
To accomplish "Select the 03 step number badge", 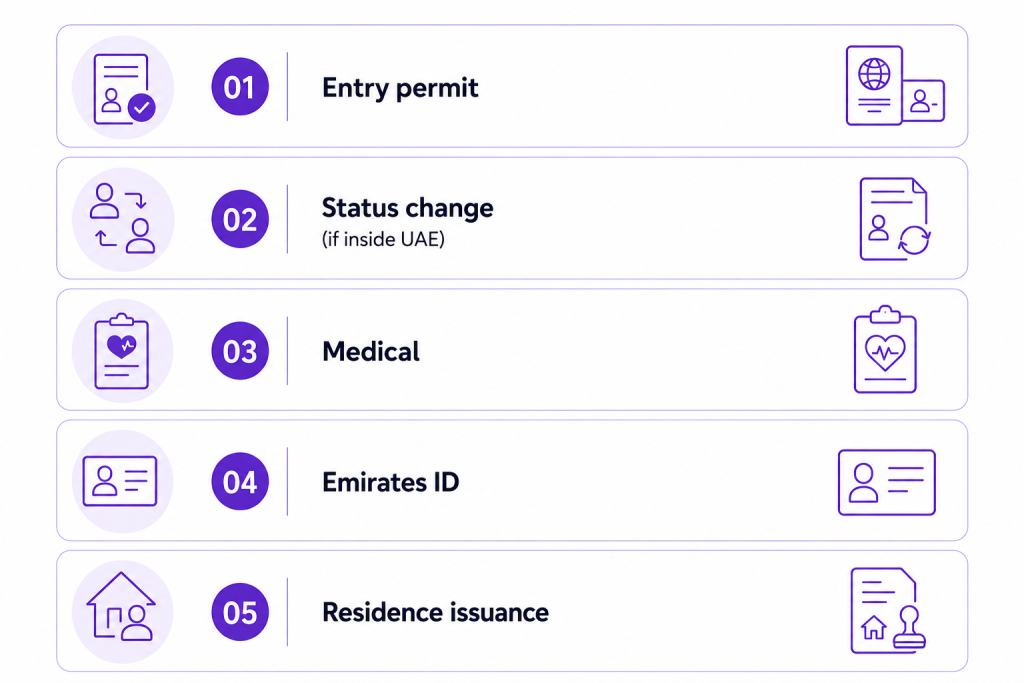I will click(x=240, y=351).
